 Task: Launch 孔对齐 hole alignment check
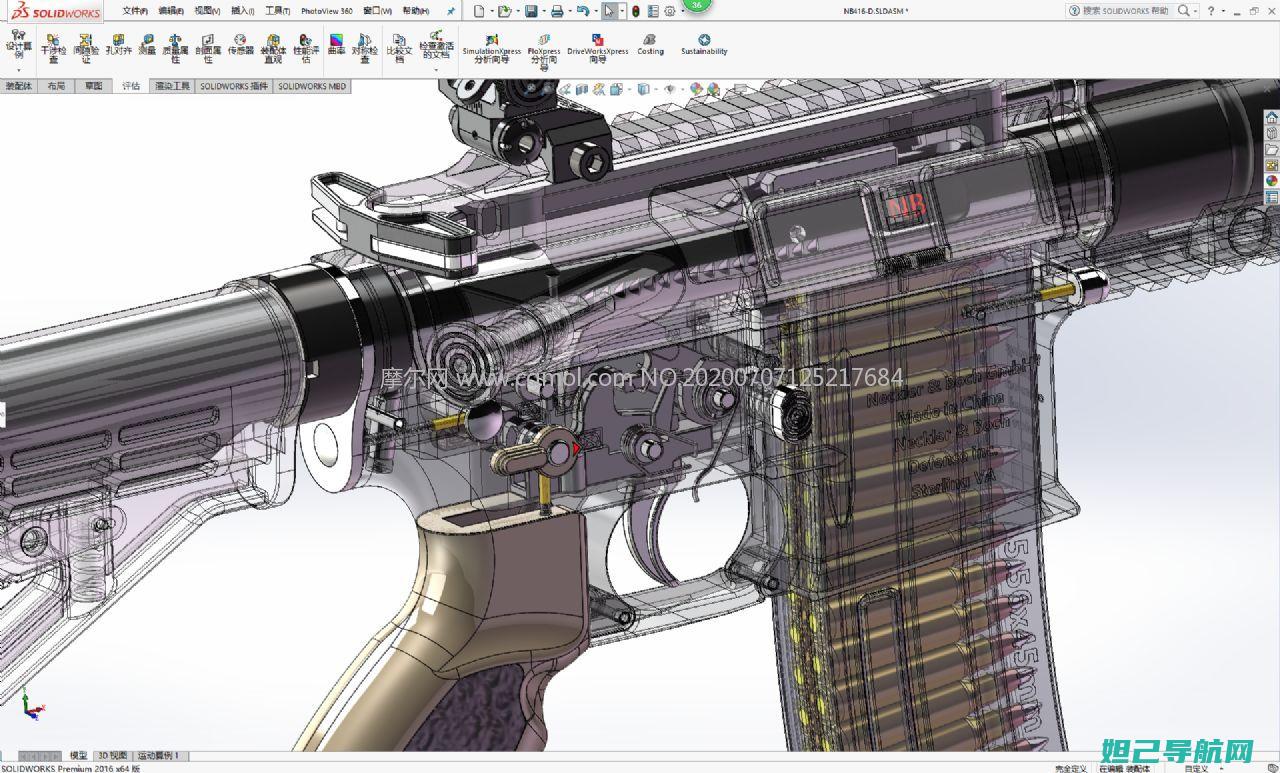click(x=119, y=45)
